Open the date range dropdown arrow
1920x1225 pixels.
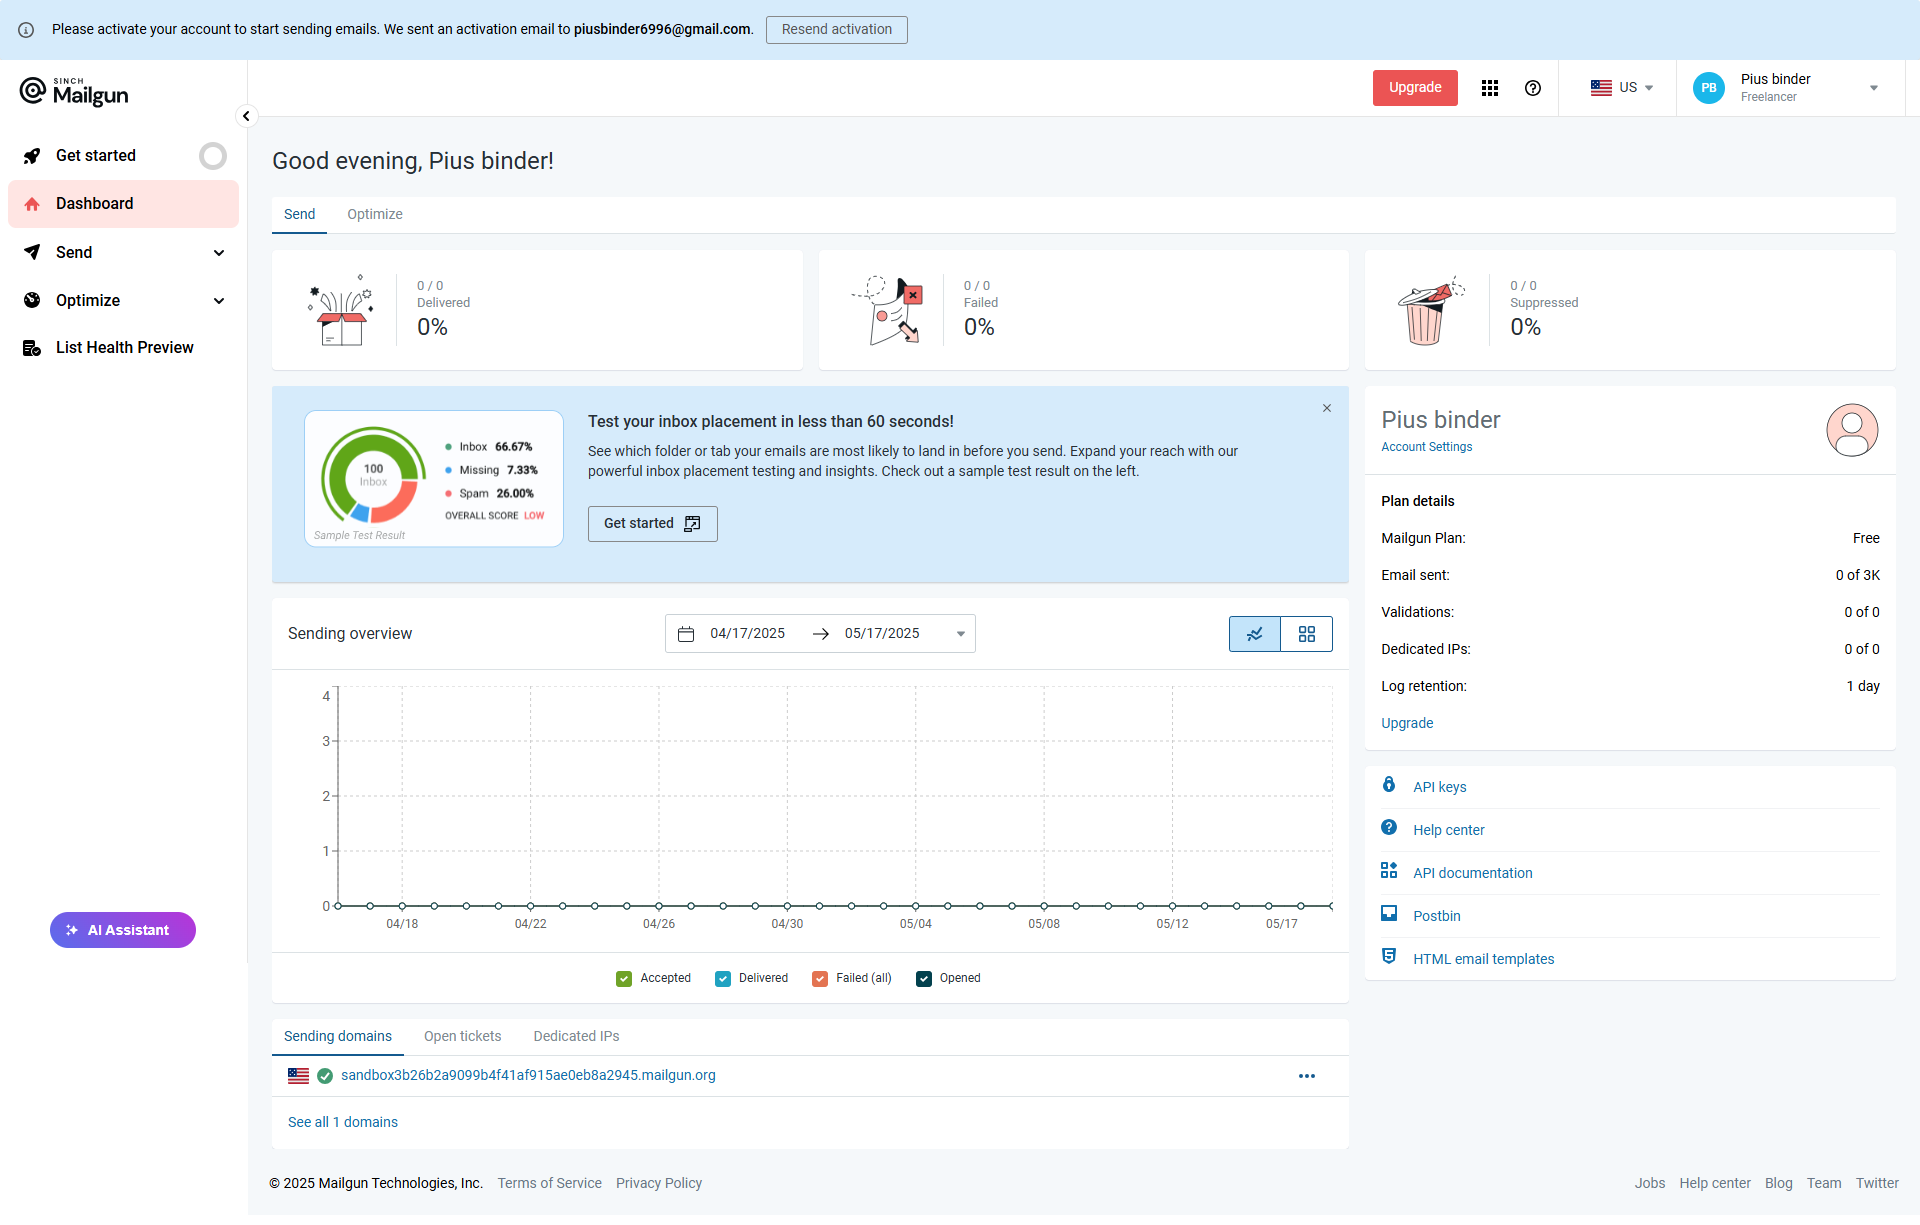pos(961,634)
